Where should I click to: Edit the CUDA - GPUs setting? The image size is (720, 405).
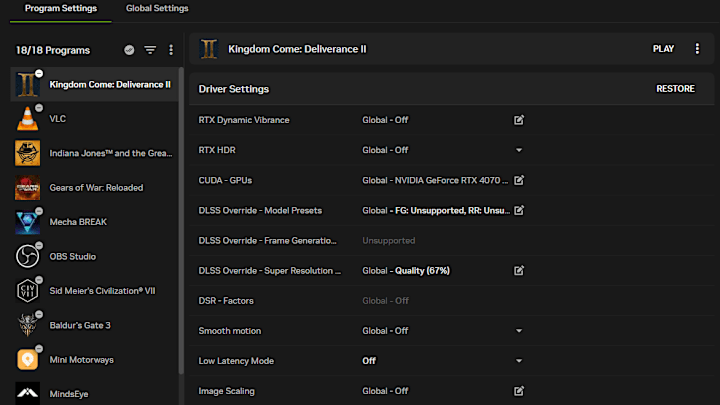[518, 180]
